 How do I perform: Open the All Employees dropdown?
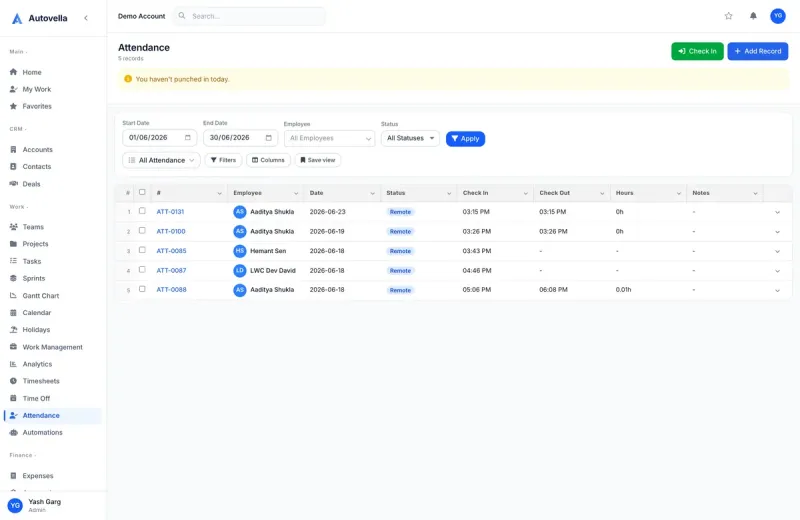coord(329,138)
